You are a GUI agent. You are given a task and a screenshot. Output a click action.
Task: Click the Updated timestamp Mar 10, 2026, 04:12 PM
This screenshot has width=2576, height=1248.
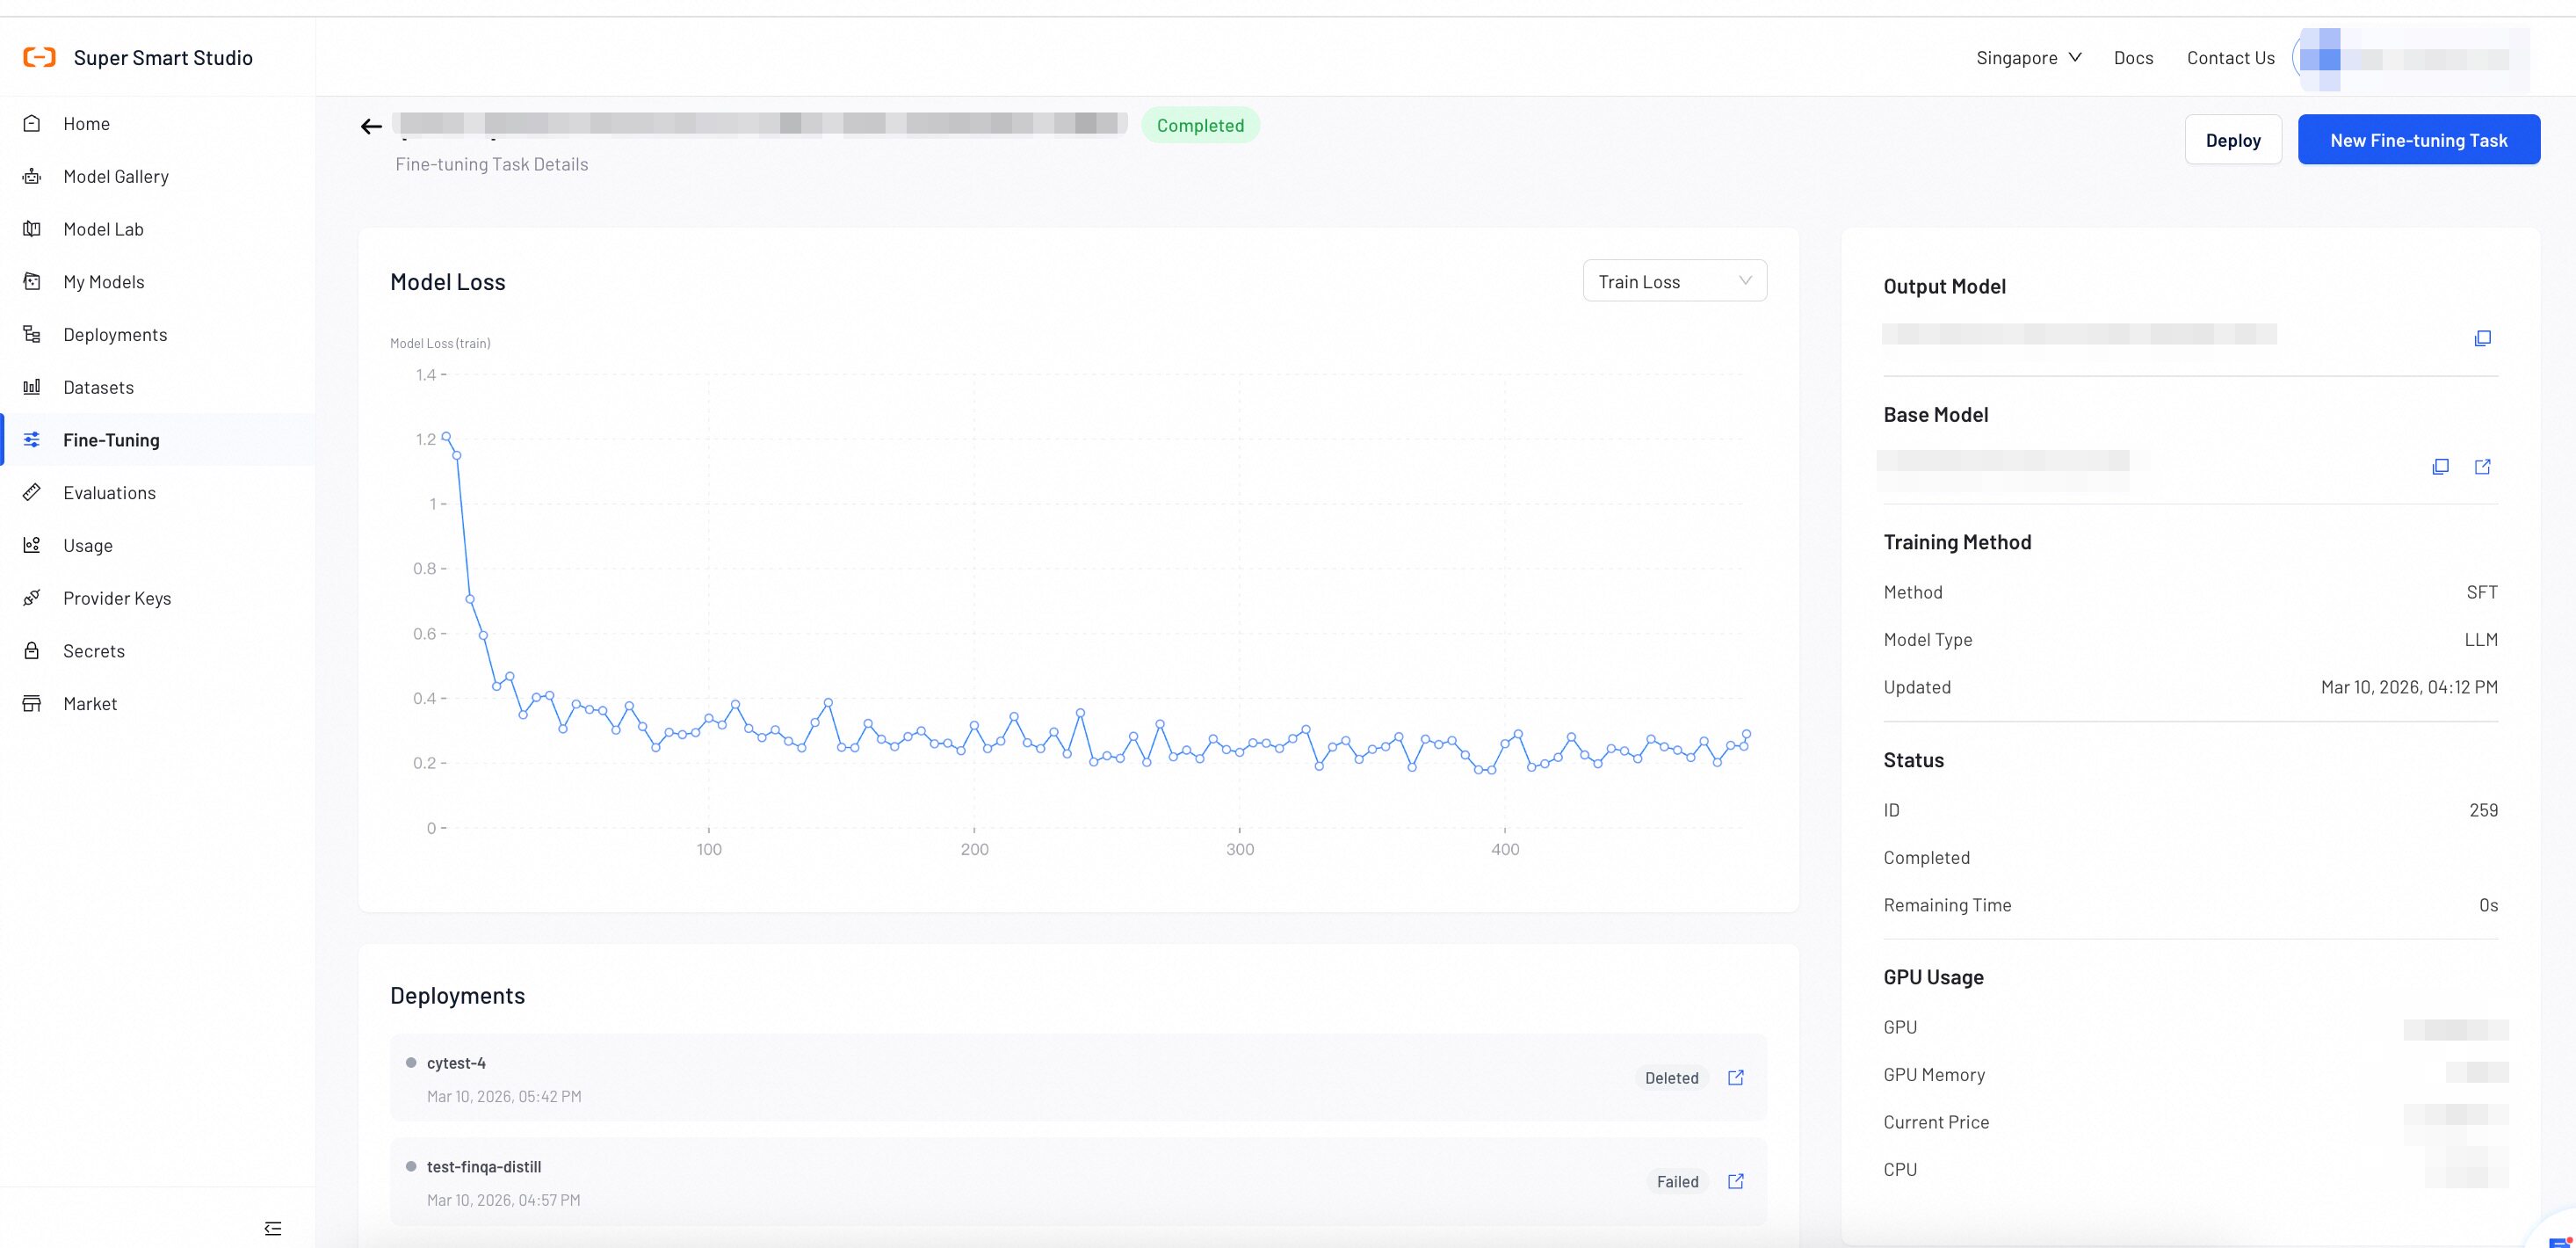click(2409, 686)
